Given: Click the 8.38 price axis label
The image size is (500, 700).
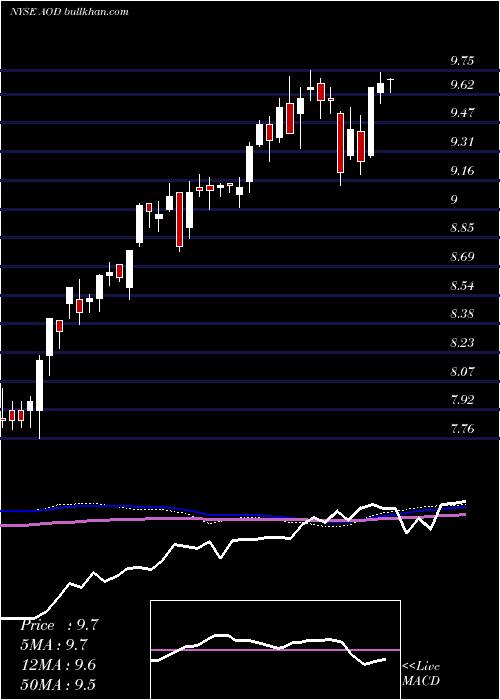Looking at the screenshot, I should pyautogui.click(x=462, y=314).
